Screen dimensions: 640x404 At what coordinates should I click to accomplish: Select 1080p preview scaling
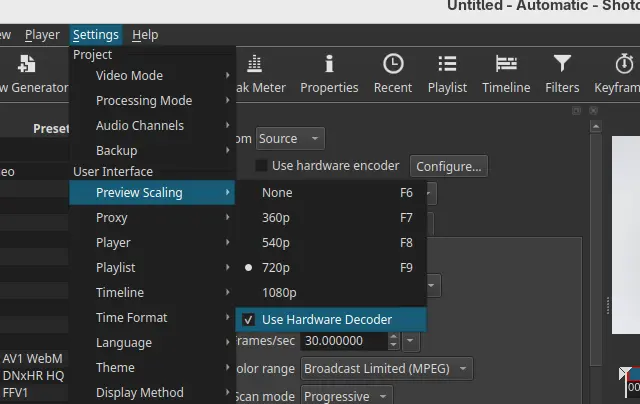tap(279, 293)
